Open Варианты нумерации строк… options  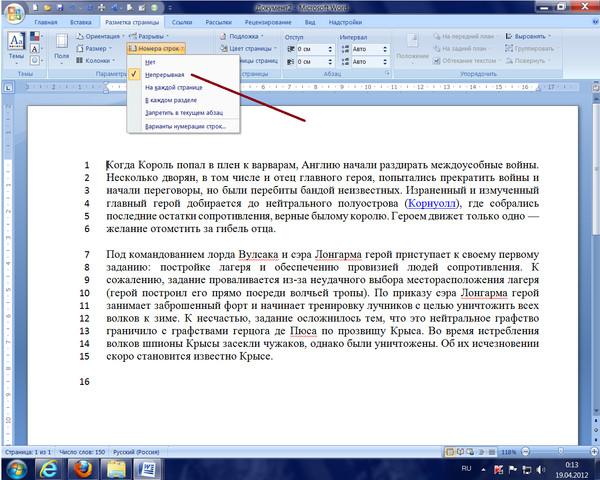coord(184,126)
